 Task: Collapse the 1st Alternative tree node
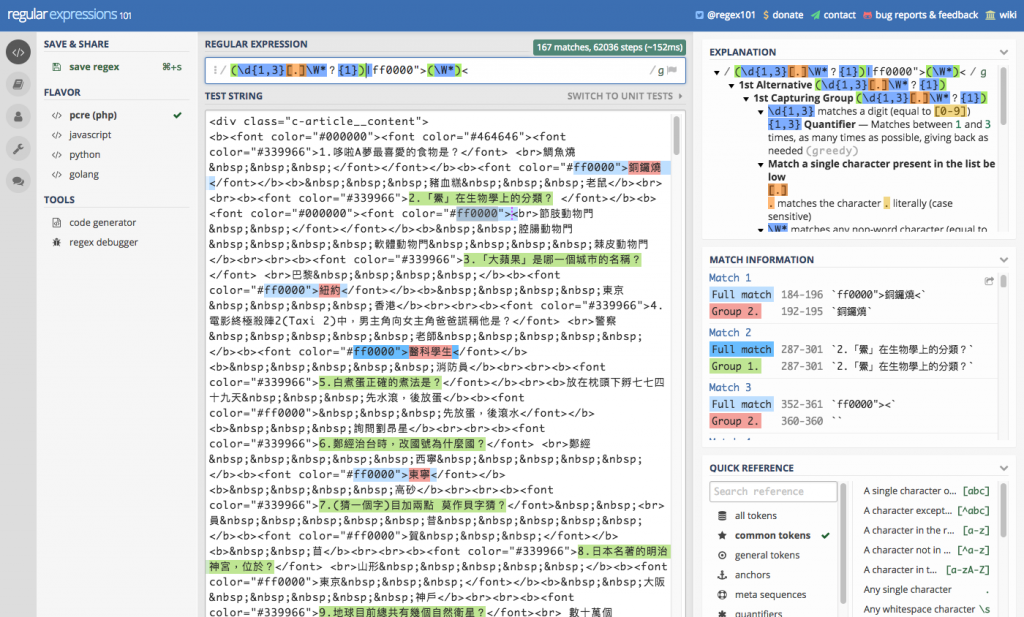(x=731, y=86)
